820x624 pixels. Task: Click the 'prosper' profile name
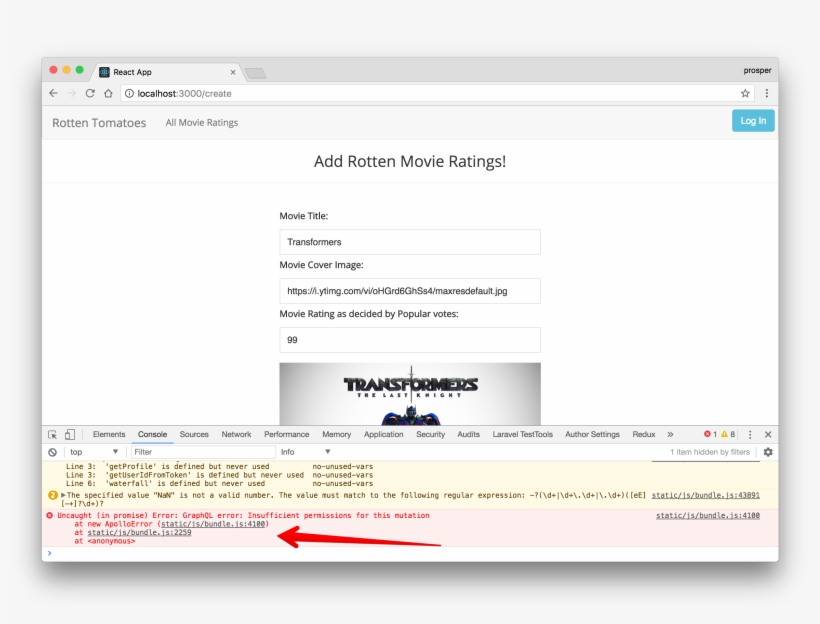click(757, 70)
